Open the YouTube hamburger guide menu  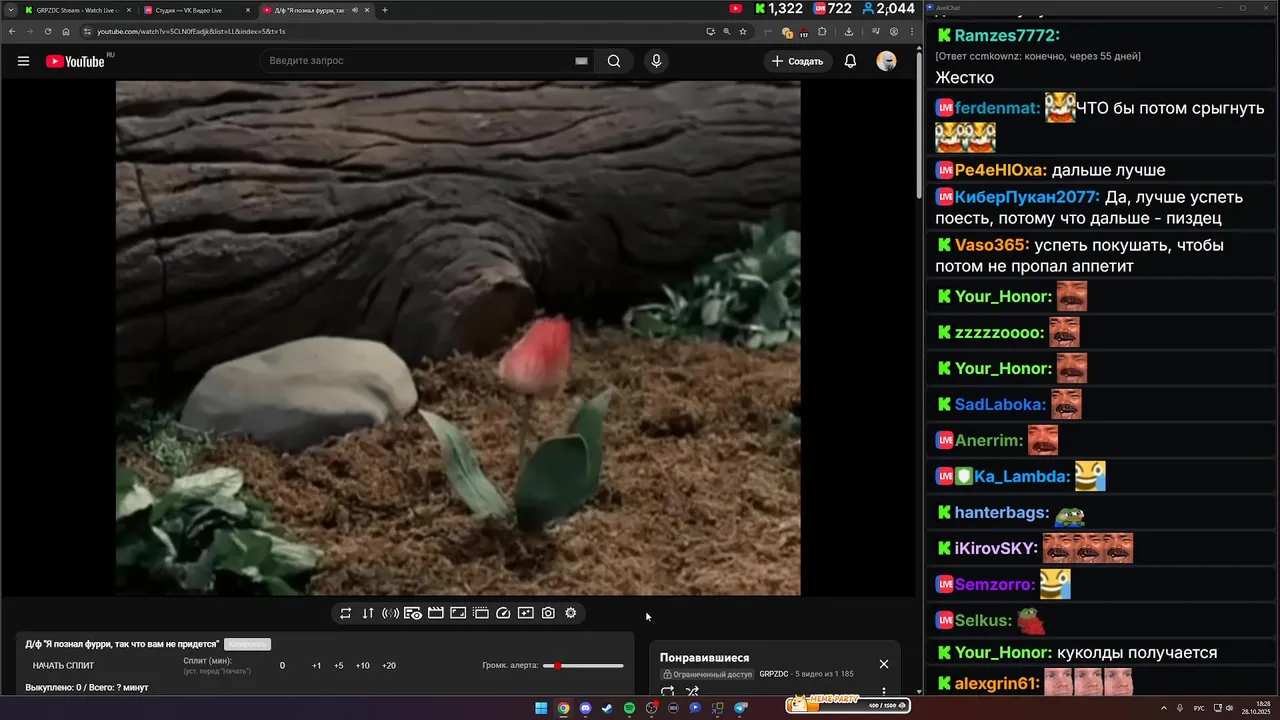23,61
